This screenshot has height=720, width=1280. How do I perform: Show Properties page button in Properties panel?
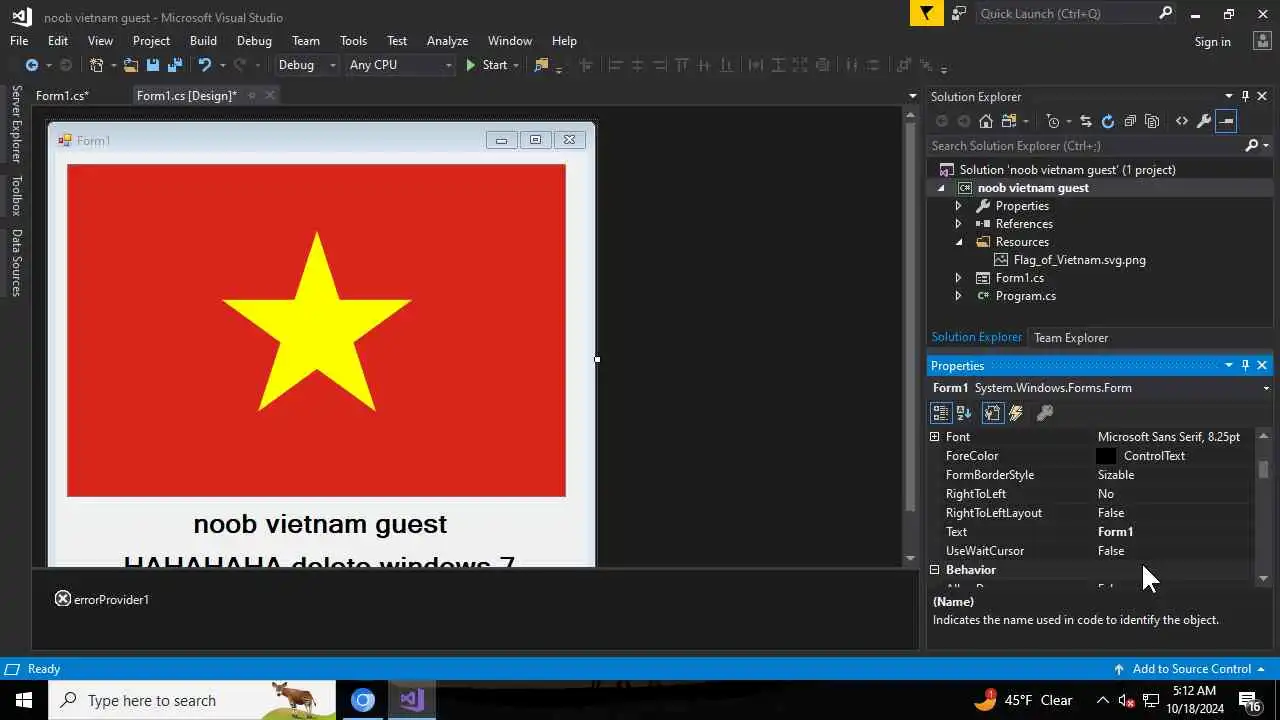[992, 413]
